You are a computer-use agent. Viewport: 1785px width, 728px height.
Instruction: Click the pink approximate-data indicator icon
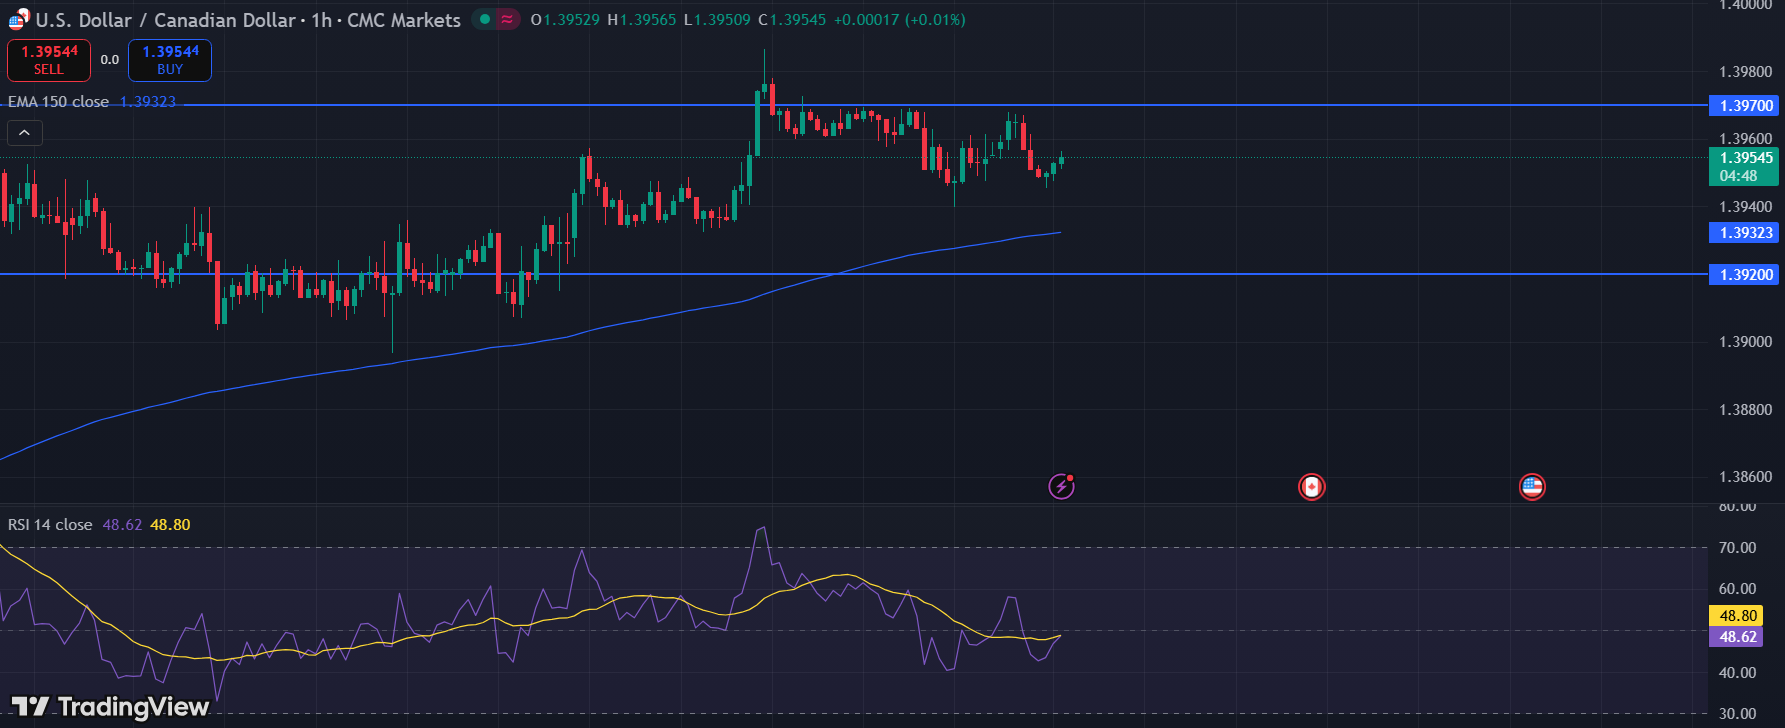point(508,19)
